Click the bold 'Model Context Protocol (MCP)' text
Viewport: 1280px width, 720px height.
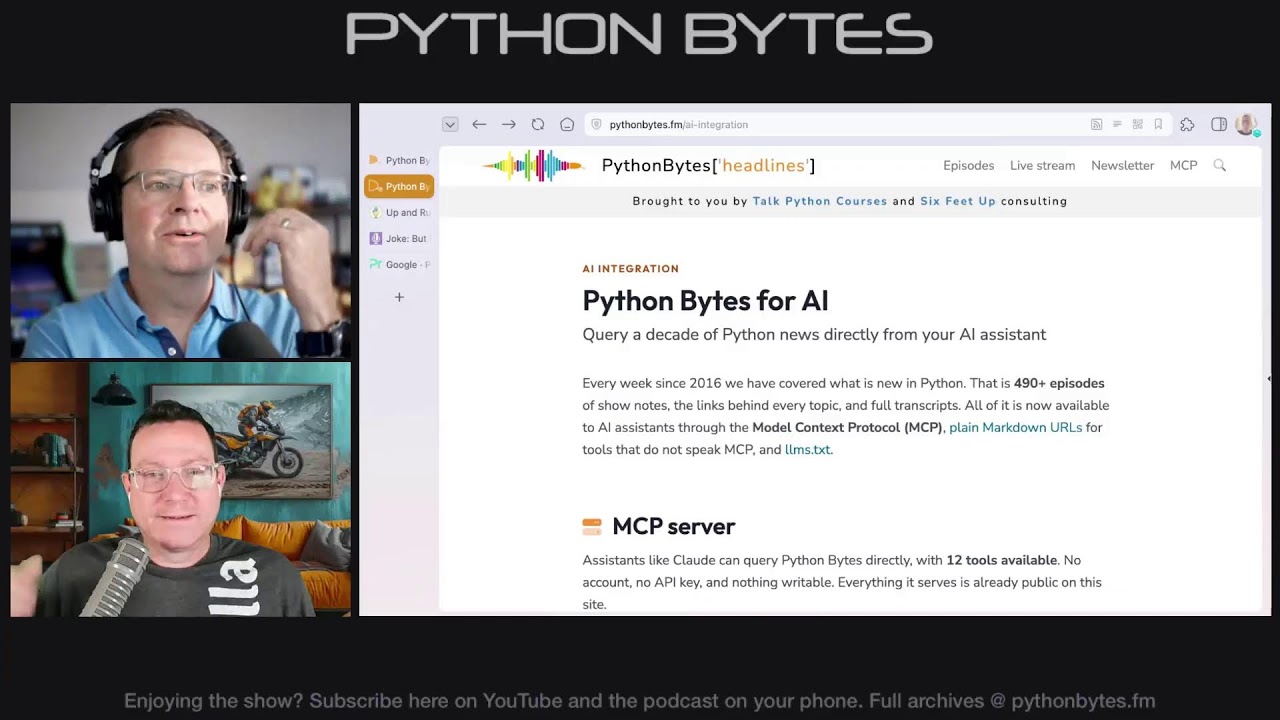847,427
